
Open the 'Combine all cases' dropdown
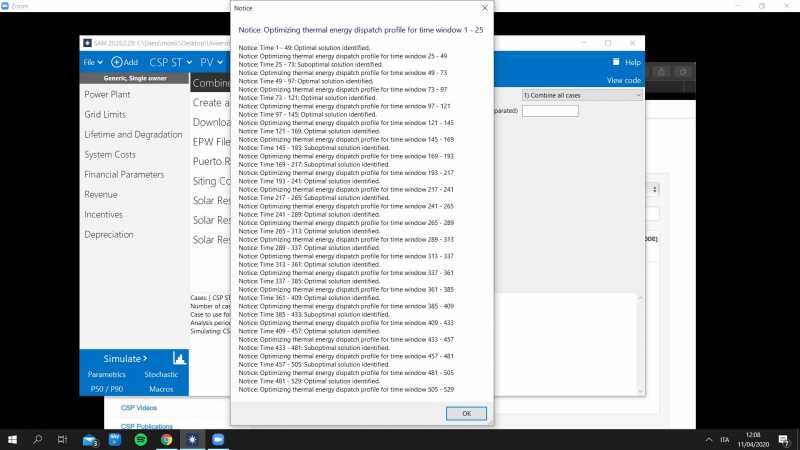pyautogui.click(x=577, y=94)
